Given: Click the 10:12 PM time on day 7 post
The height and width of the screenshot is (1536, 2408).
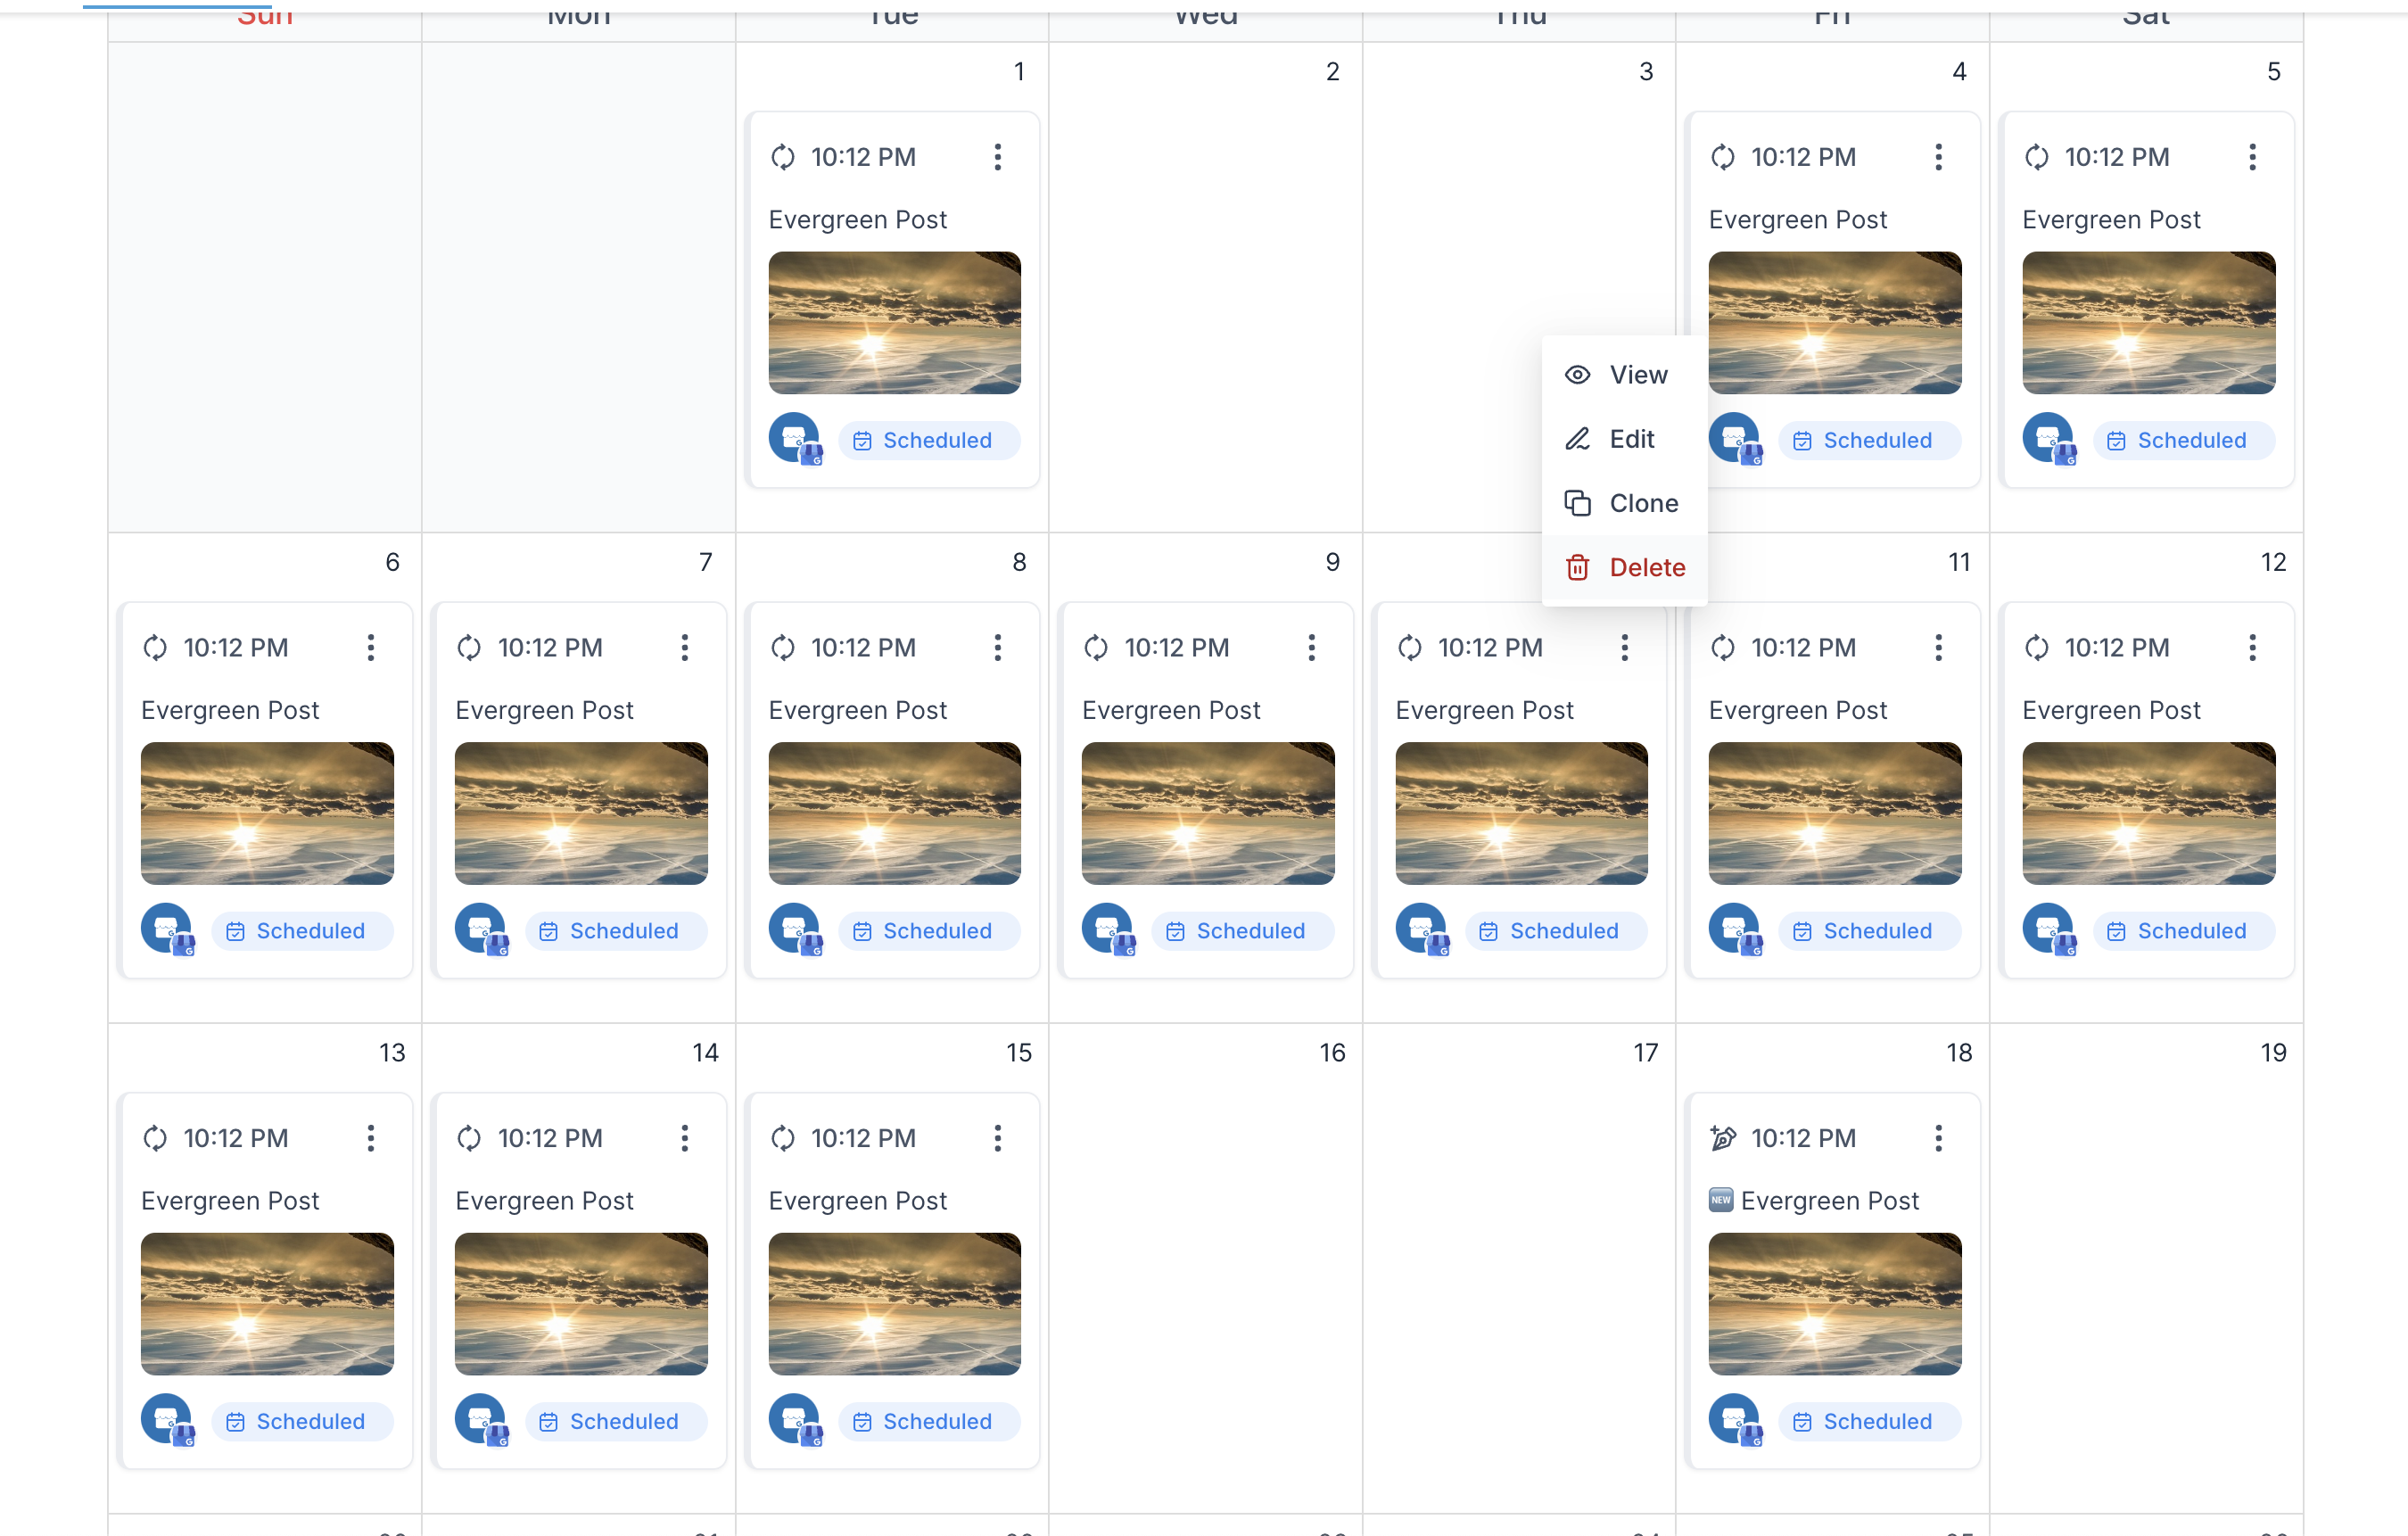Looking at the screenshot, I should [x=550, y=648].
